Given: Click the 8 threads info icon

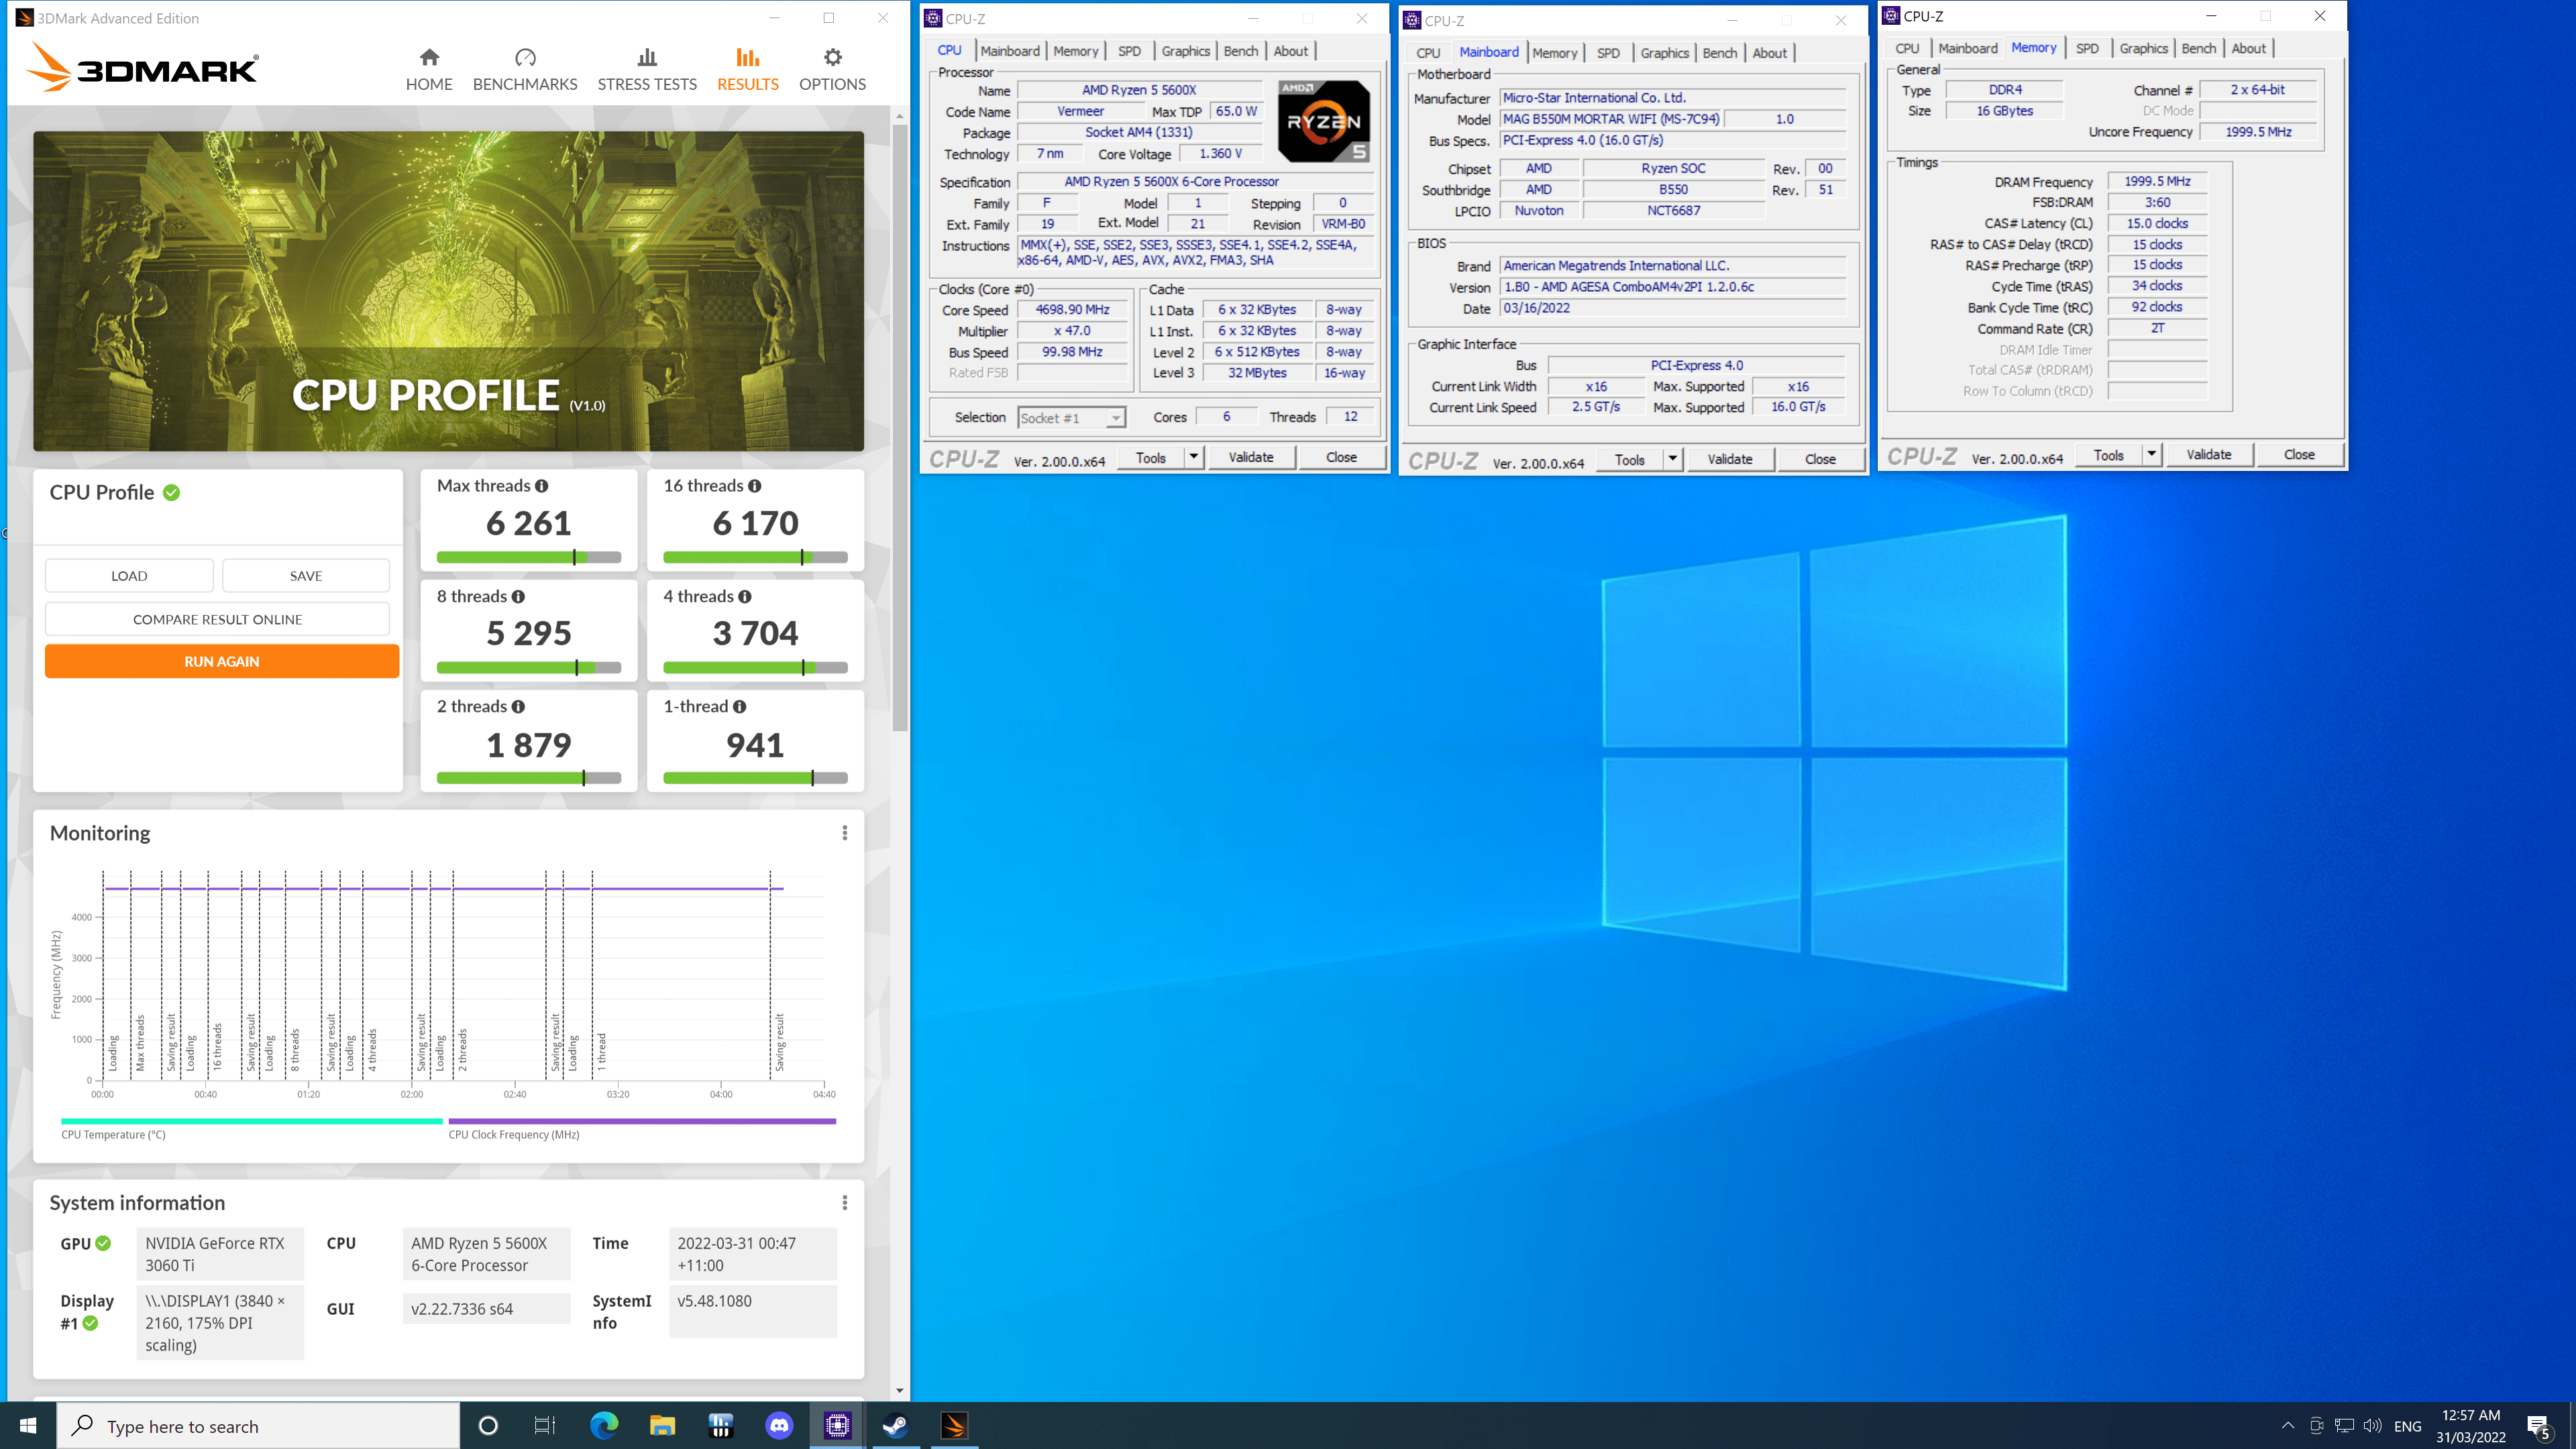Looking at the screenshot, I should (518, 597).
